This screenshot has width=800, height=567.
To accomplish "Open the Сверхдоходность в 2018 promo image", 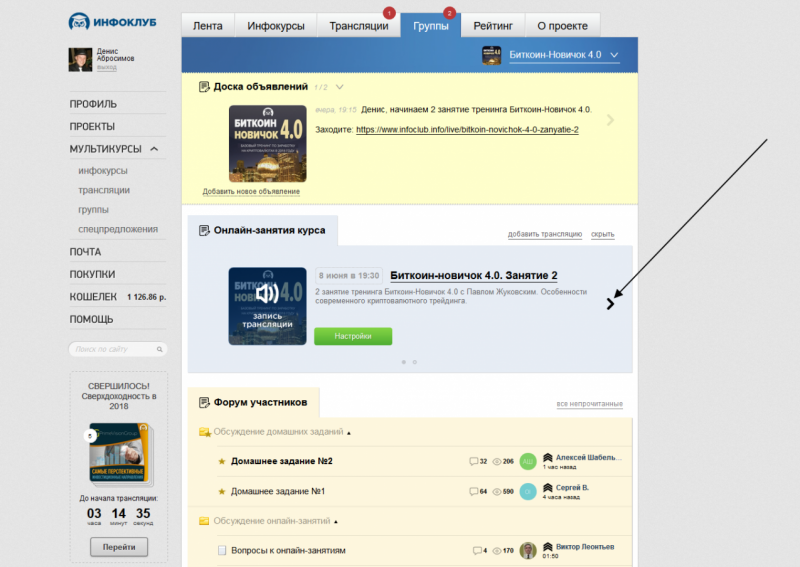I will pyautogui.click(x=120, y=453).
